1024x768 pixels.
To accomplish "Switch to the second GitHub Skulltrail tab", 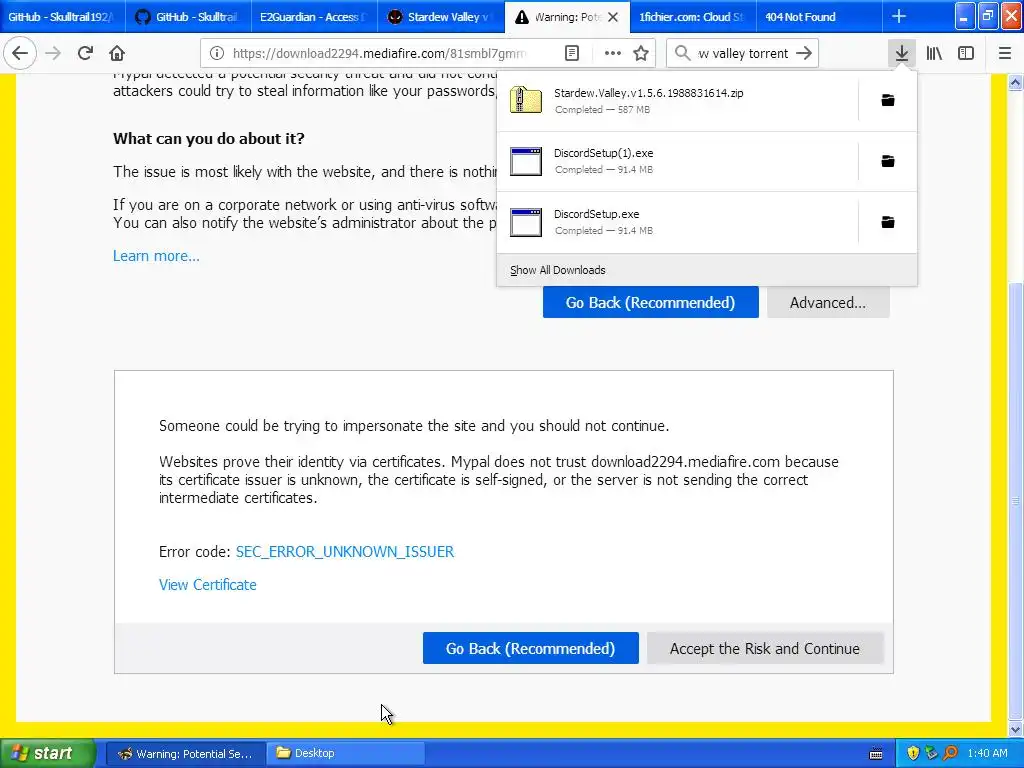I will click(188, 17).
